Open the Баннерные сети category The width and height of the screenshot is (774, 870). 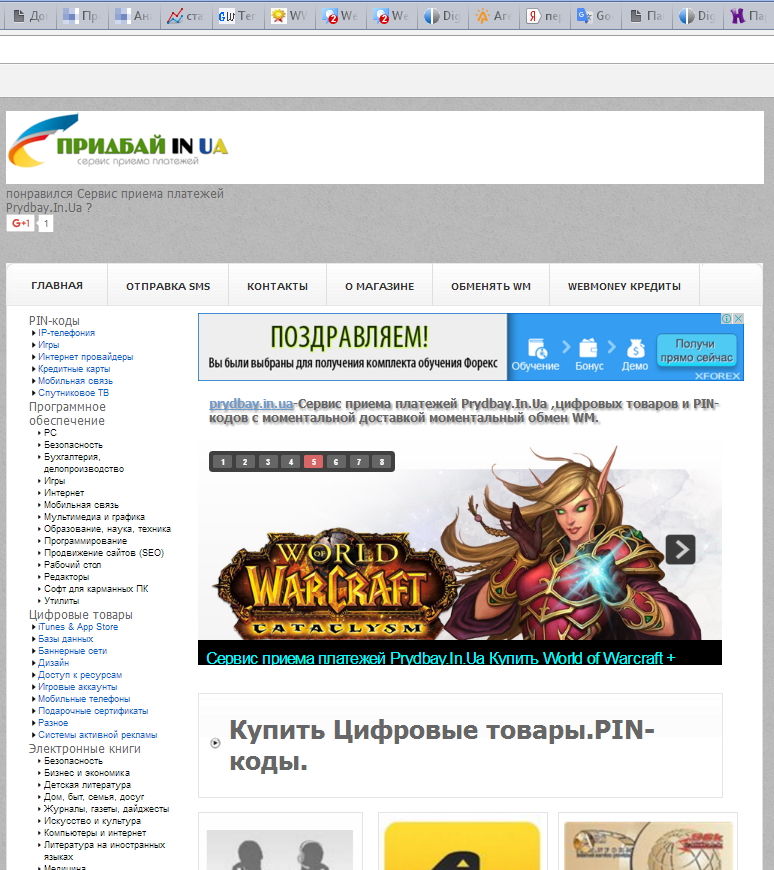72,651
